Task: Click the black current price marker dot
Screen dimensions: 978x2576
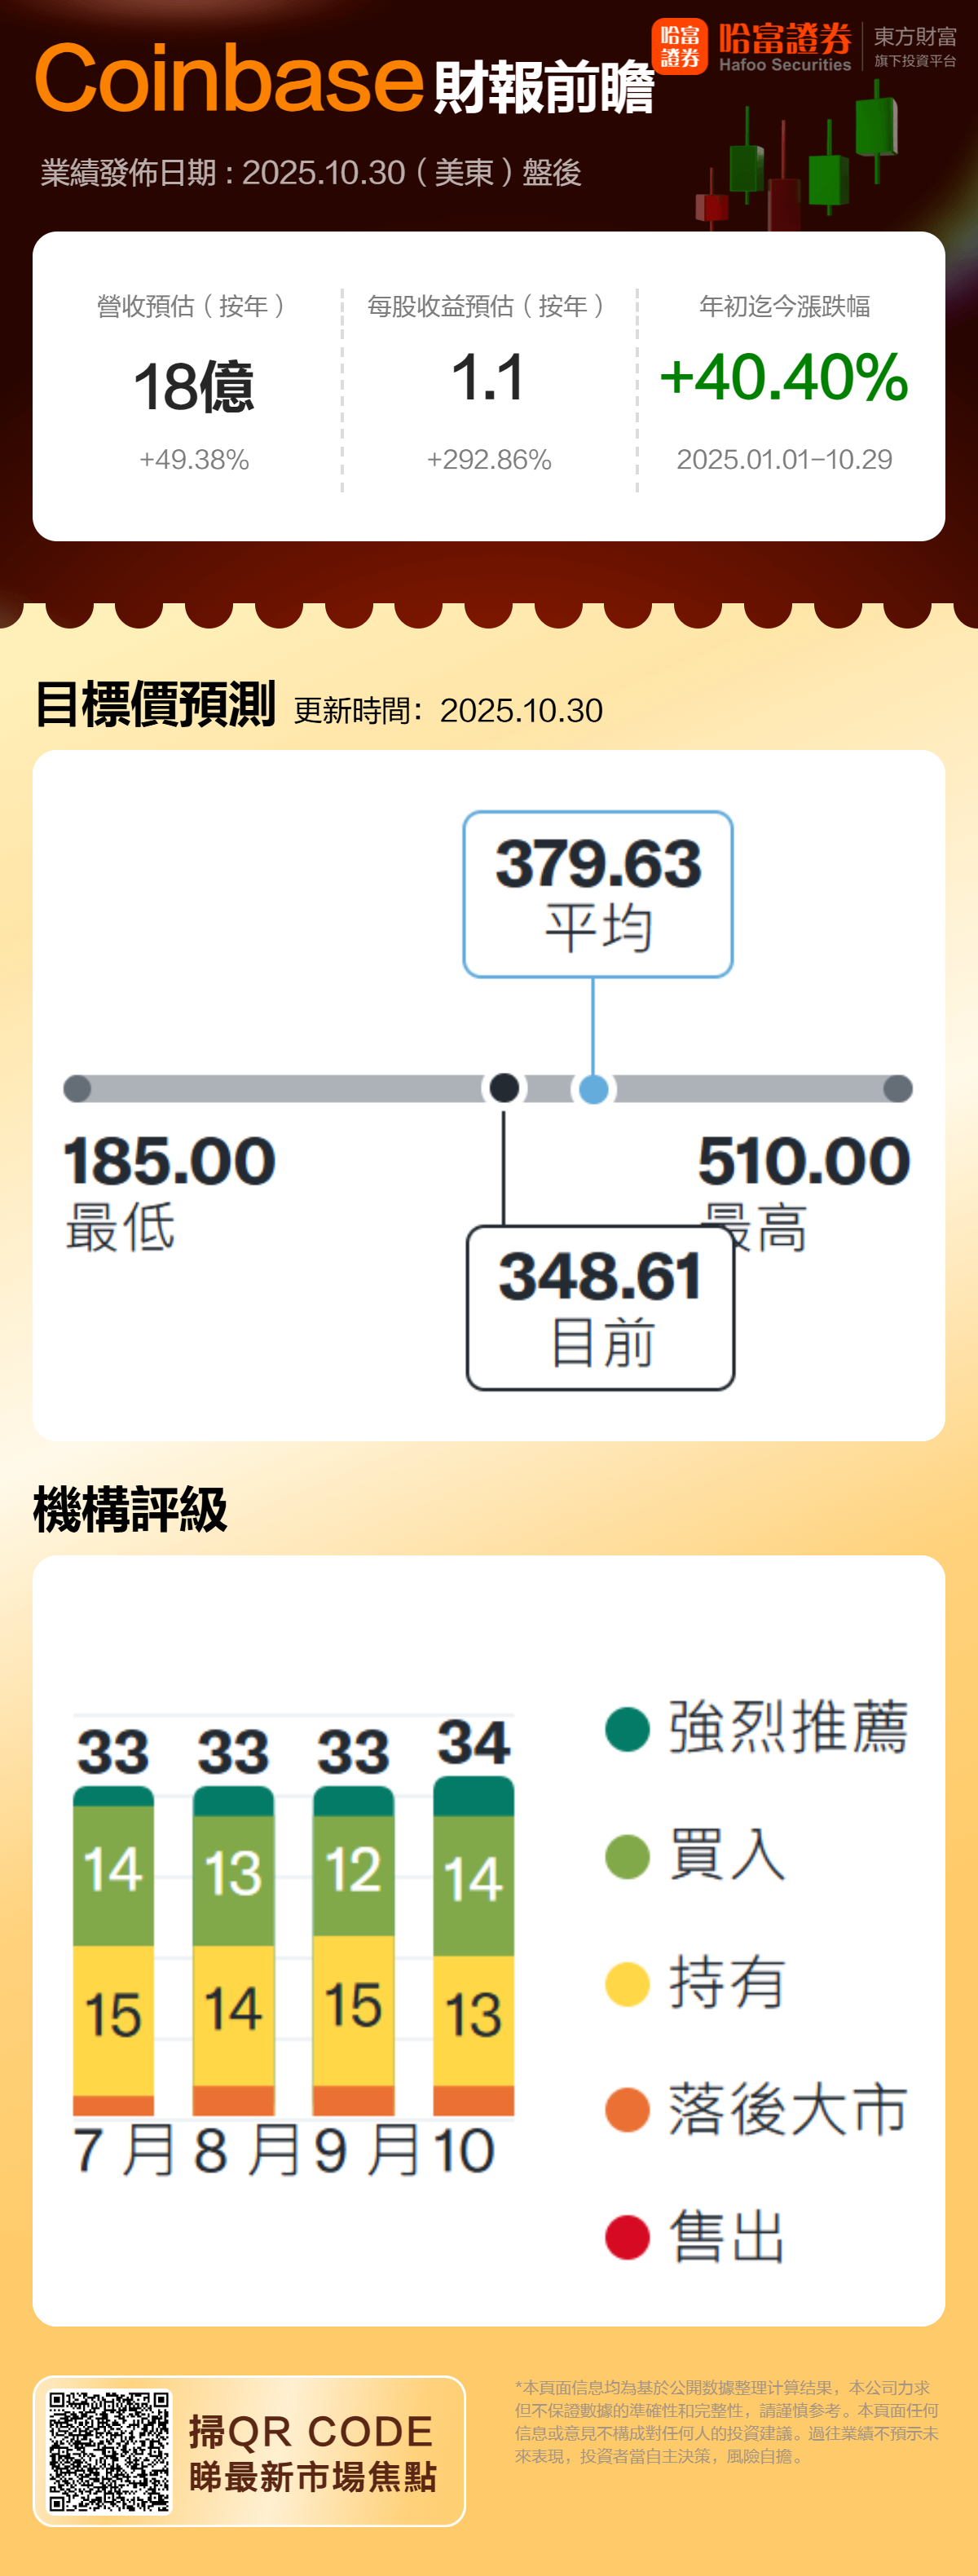Action: tap(504, 1088)
